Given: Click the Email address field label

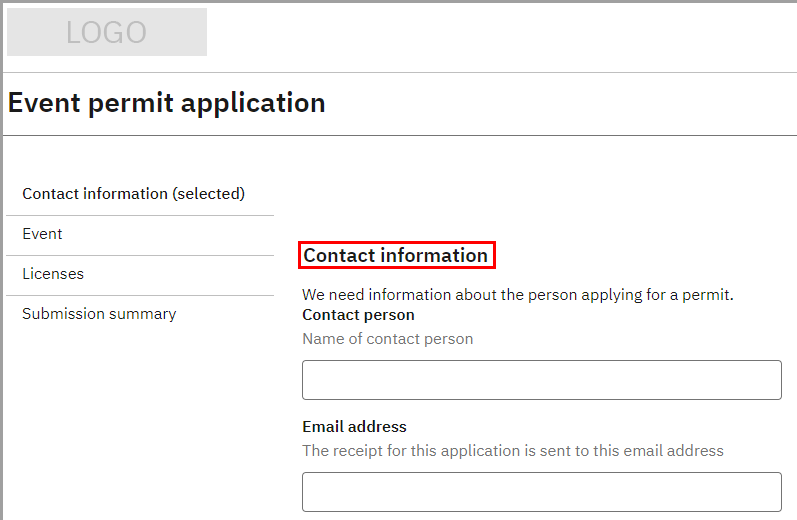Looking at the screenshot, I should click(354, 427).
